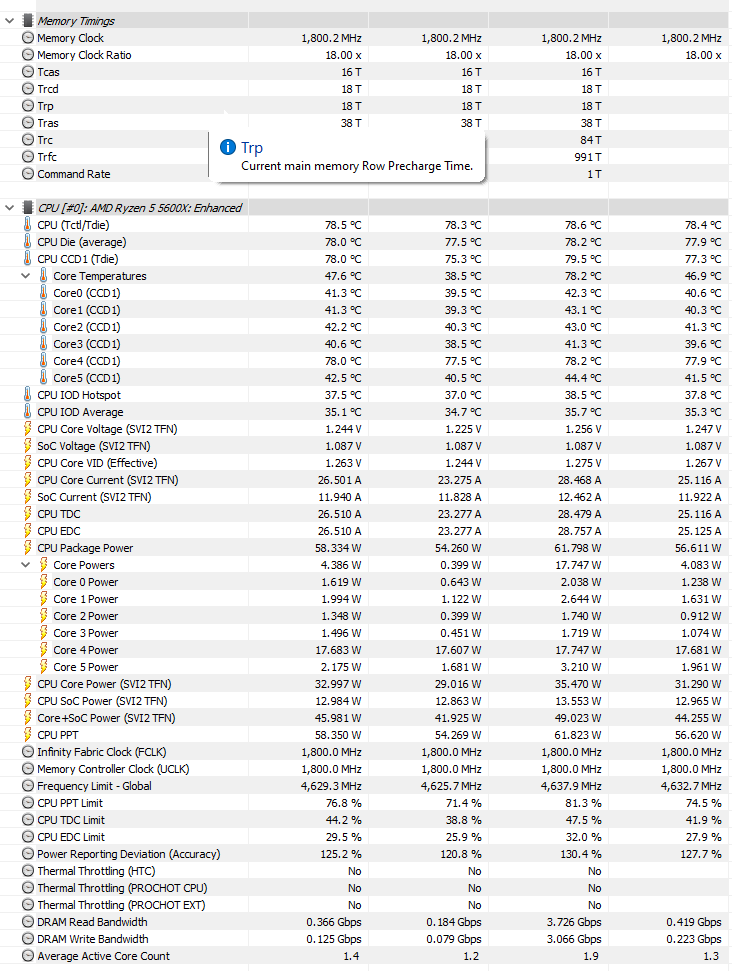Select the Core 1 Power row
Screen dimensions: 732x971
(366, 599)
